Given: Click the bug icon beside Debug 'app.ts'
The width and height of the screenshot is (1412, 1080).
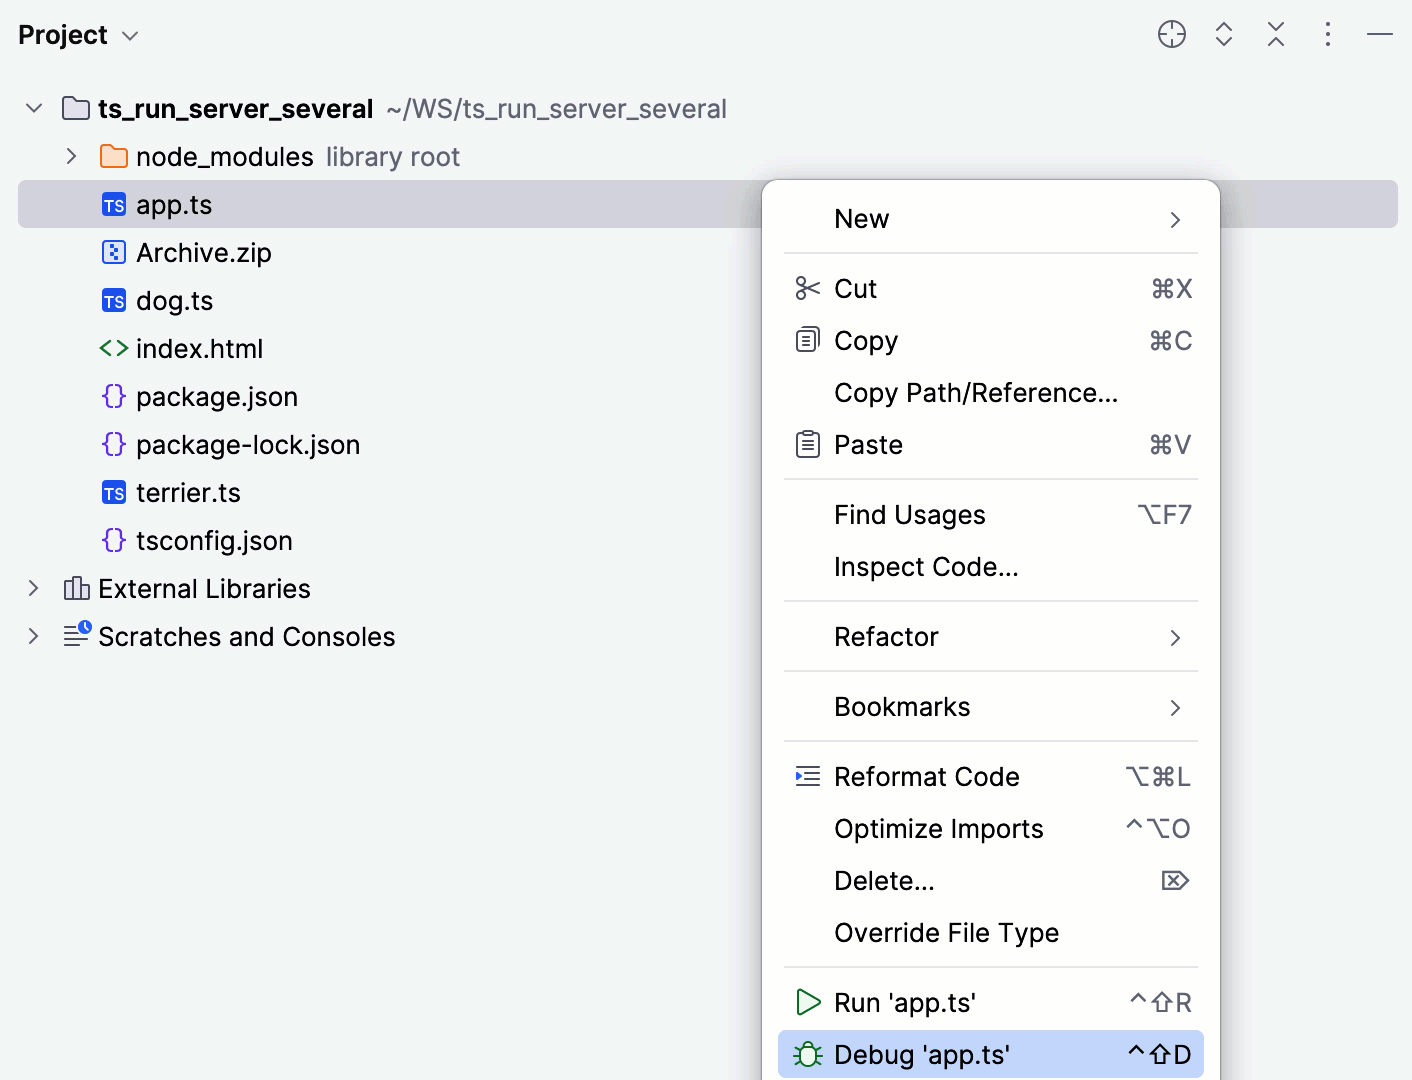Looking at the screenshot, I should pyautogui.click(x=807, y=1054).
